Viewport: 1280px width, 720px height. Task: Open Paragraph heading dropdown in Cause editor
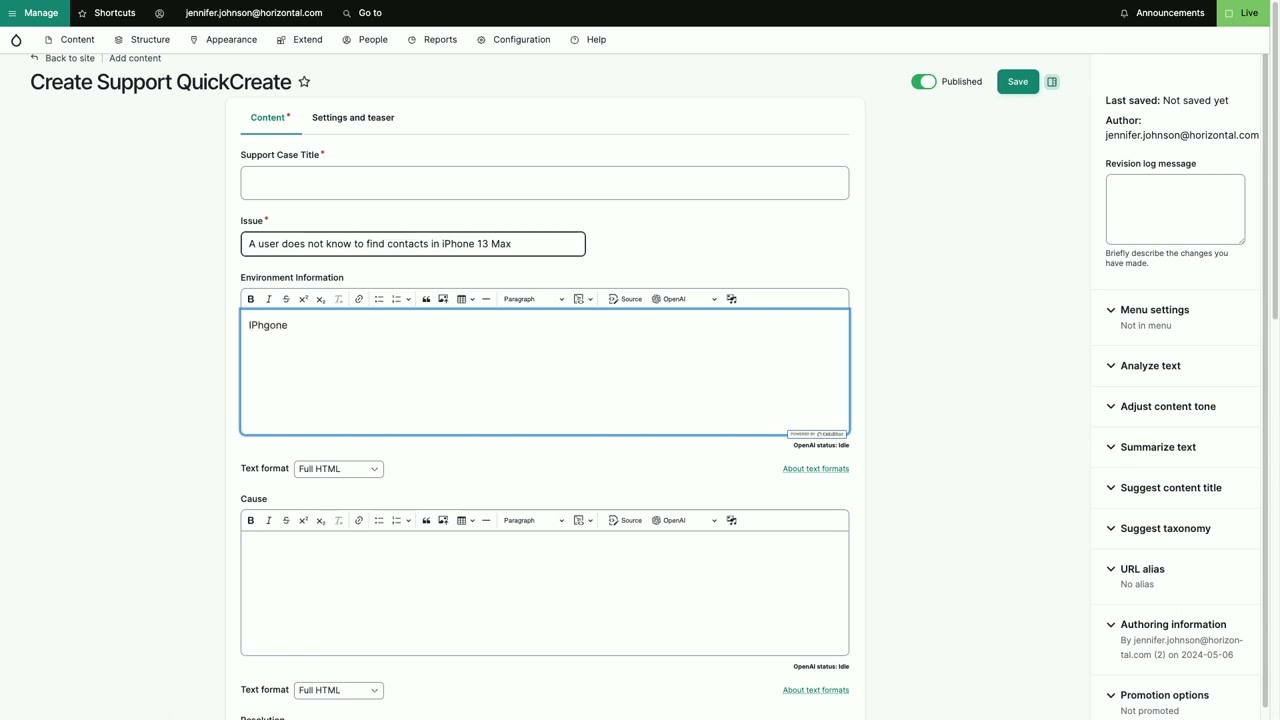click(x=533, y=520)
